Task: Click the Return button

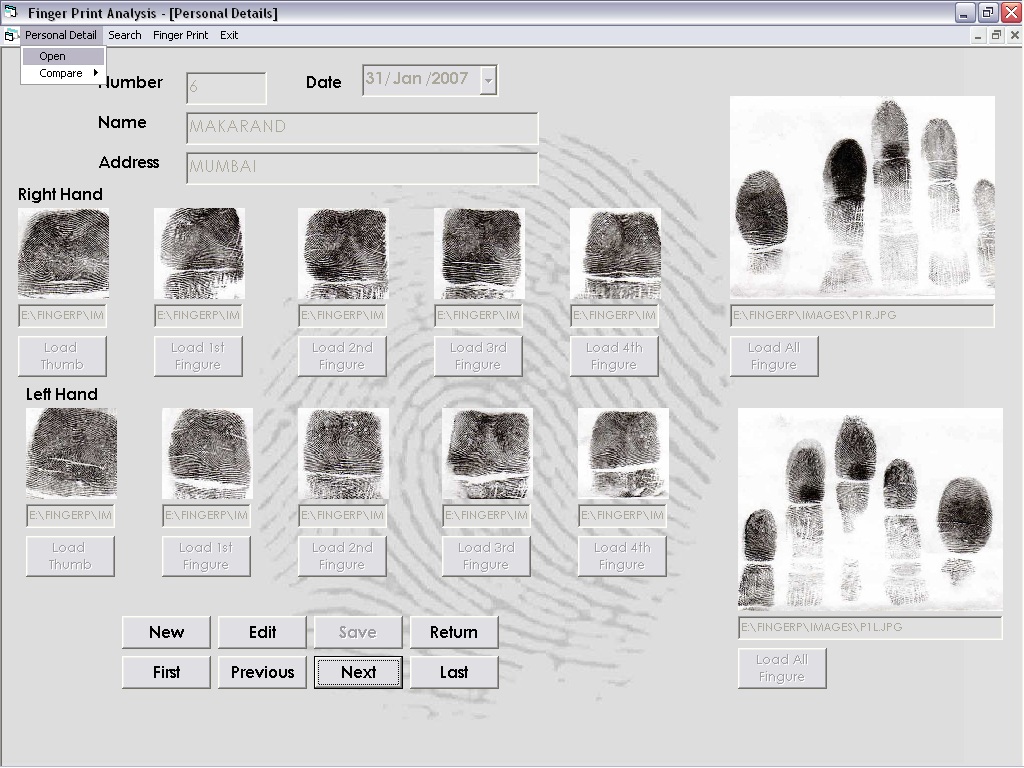Action: (454, 632)
